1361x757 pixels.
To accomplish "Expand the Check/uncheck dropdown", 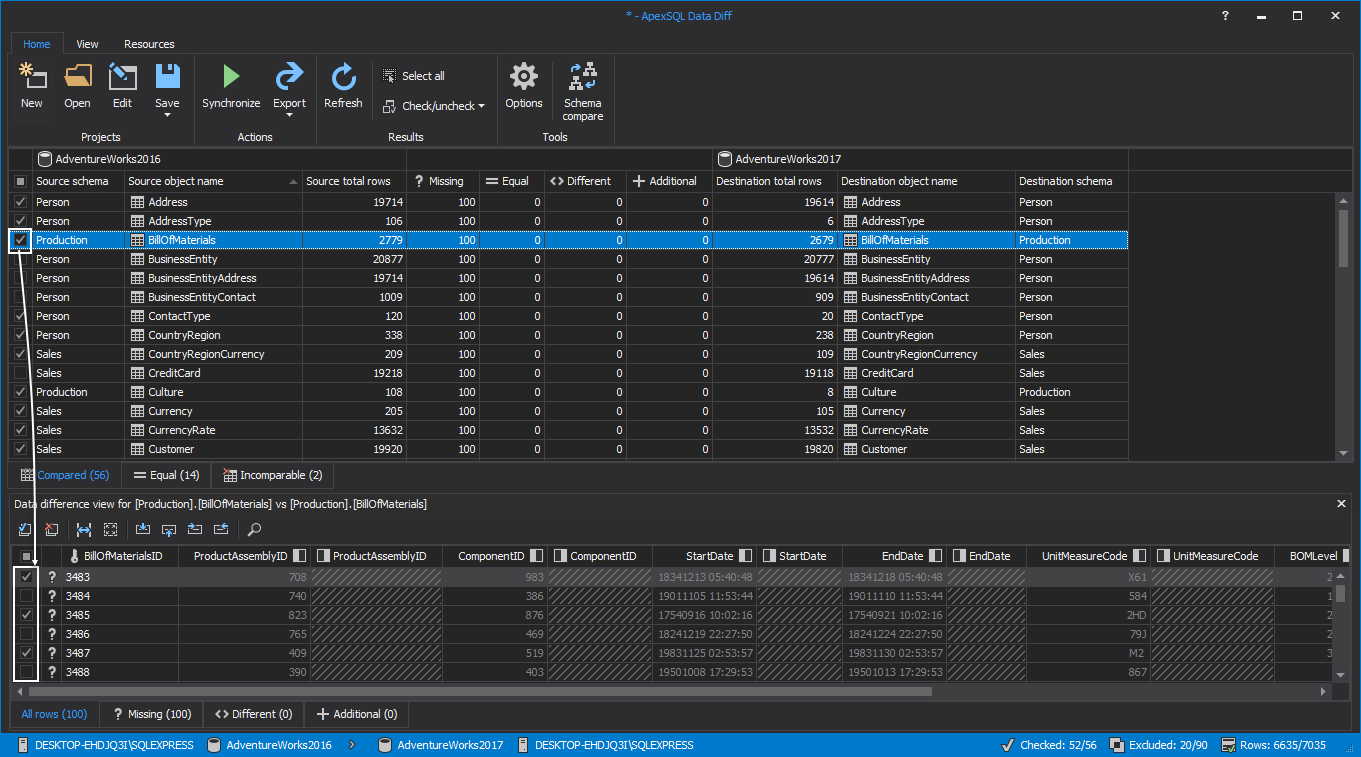I will [481, 106].
